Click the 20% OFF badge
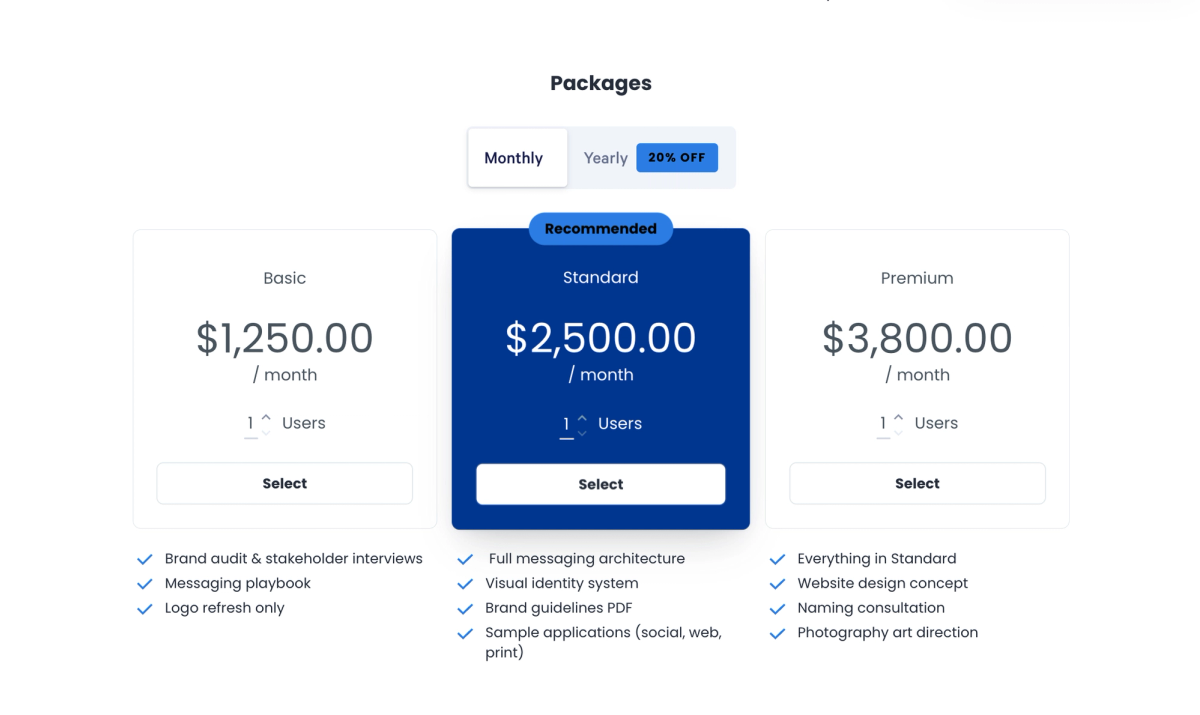1200x715 pixels. pos(677,157)
